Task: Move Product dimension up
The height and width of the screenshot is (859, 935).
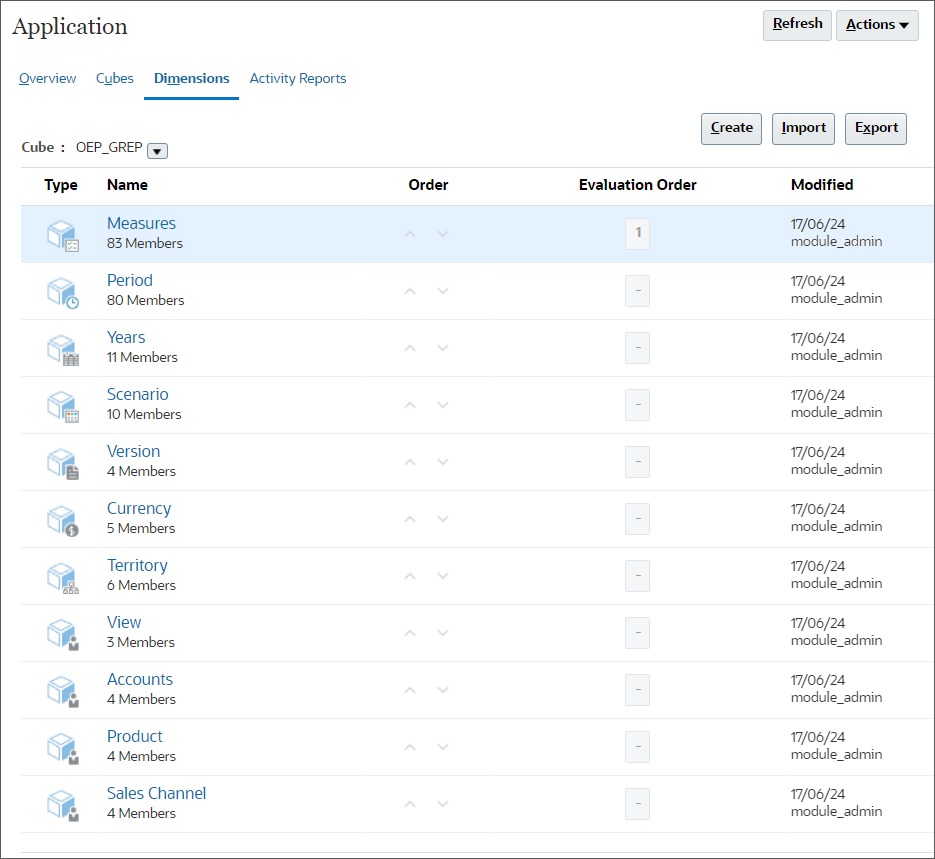Action: click(x=410, y=747)
